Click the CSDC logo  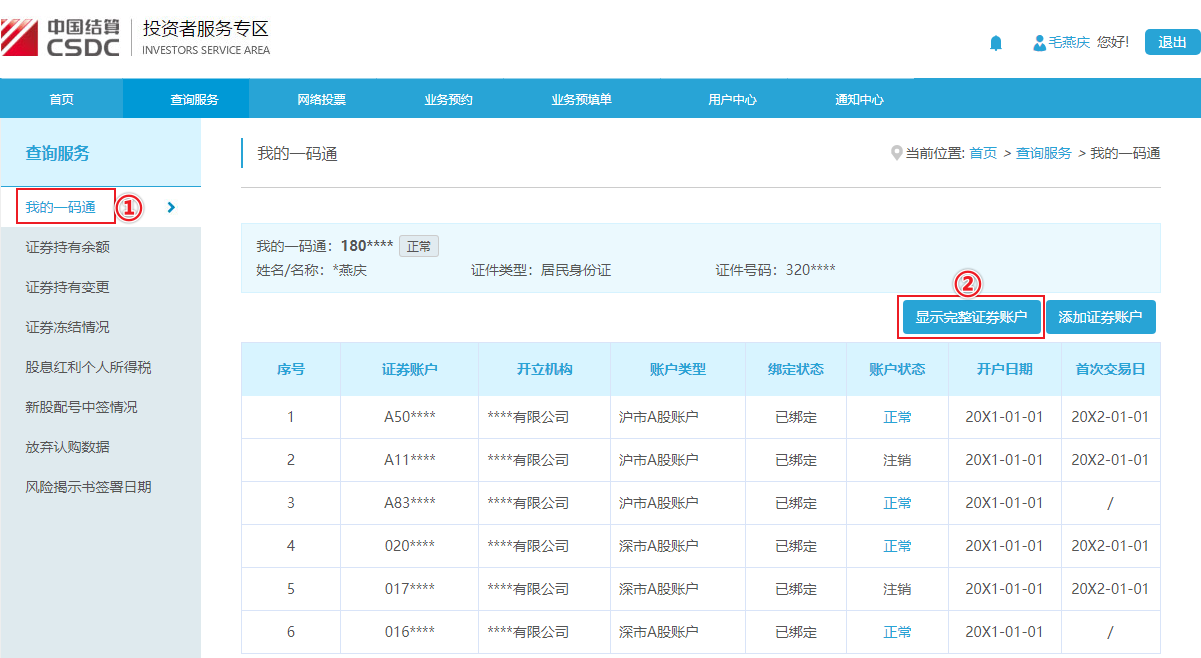[x=61, y=37]
